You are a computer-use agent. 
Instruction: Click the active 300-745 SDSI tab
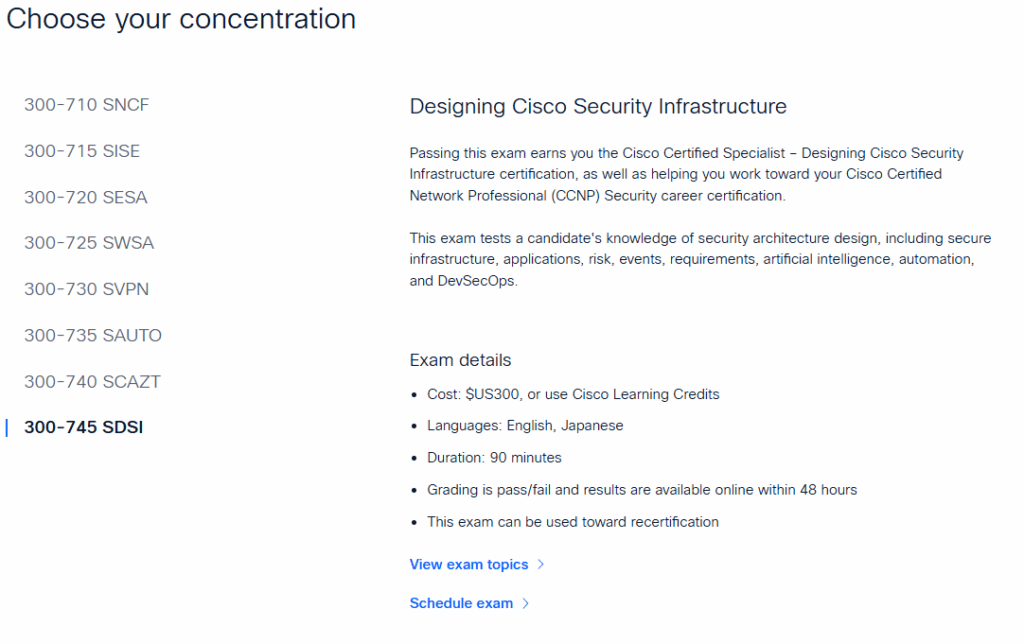84,427
